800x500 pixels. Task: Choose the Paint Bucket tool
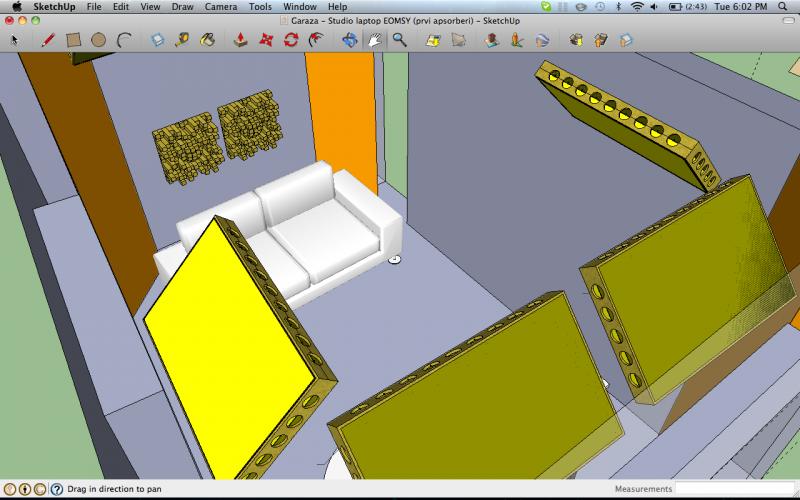pyautogui.click(x=207, y=40)
